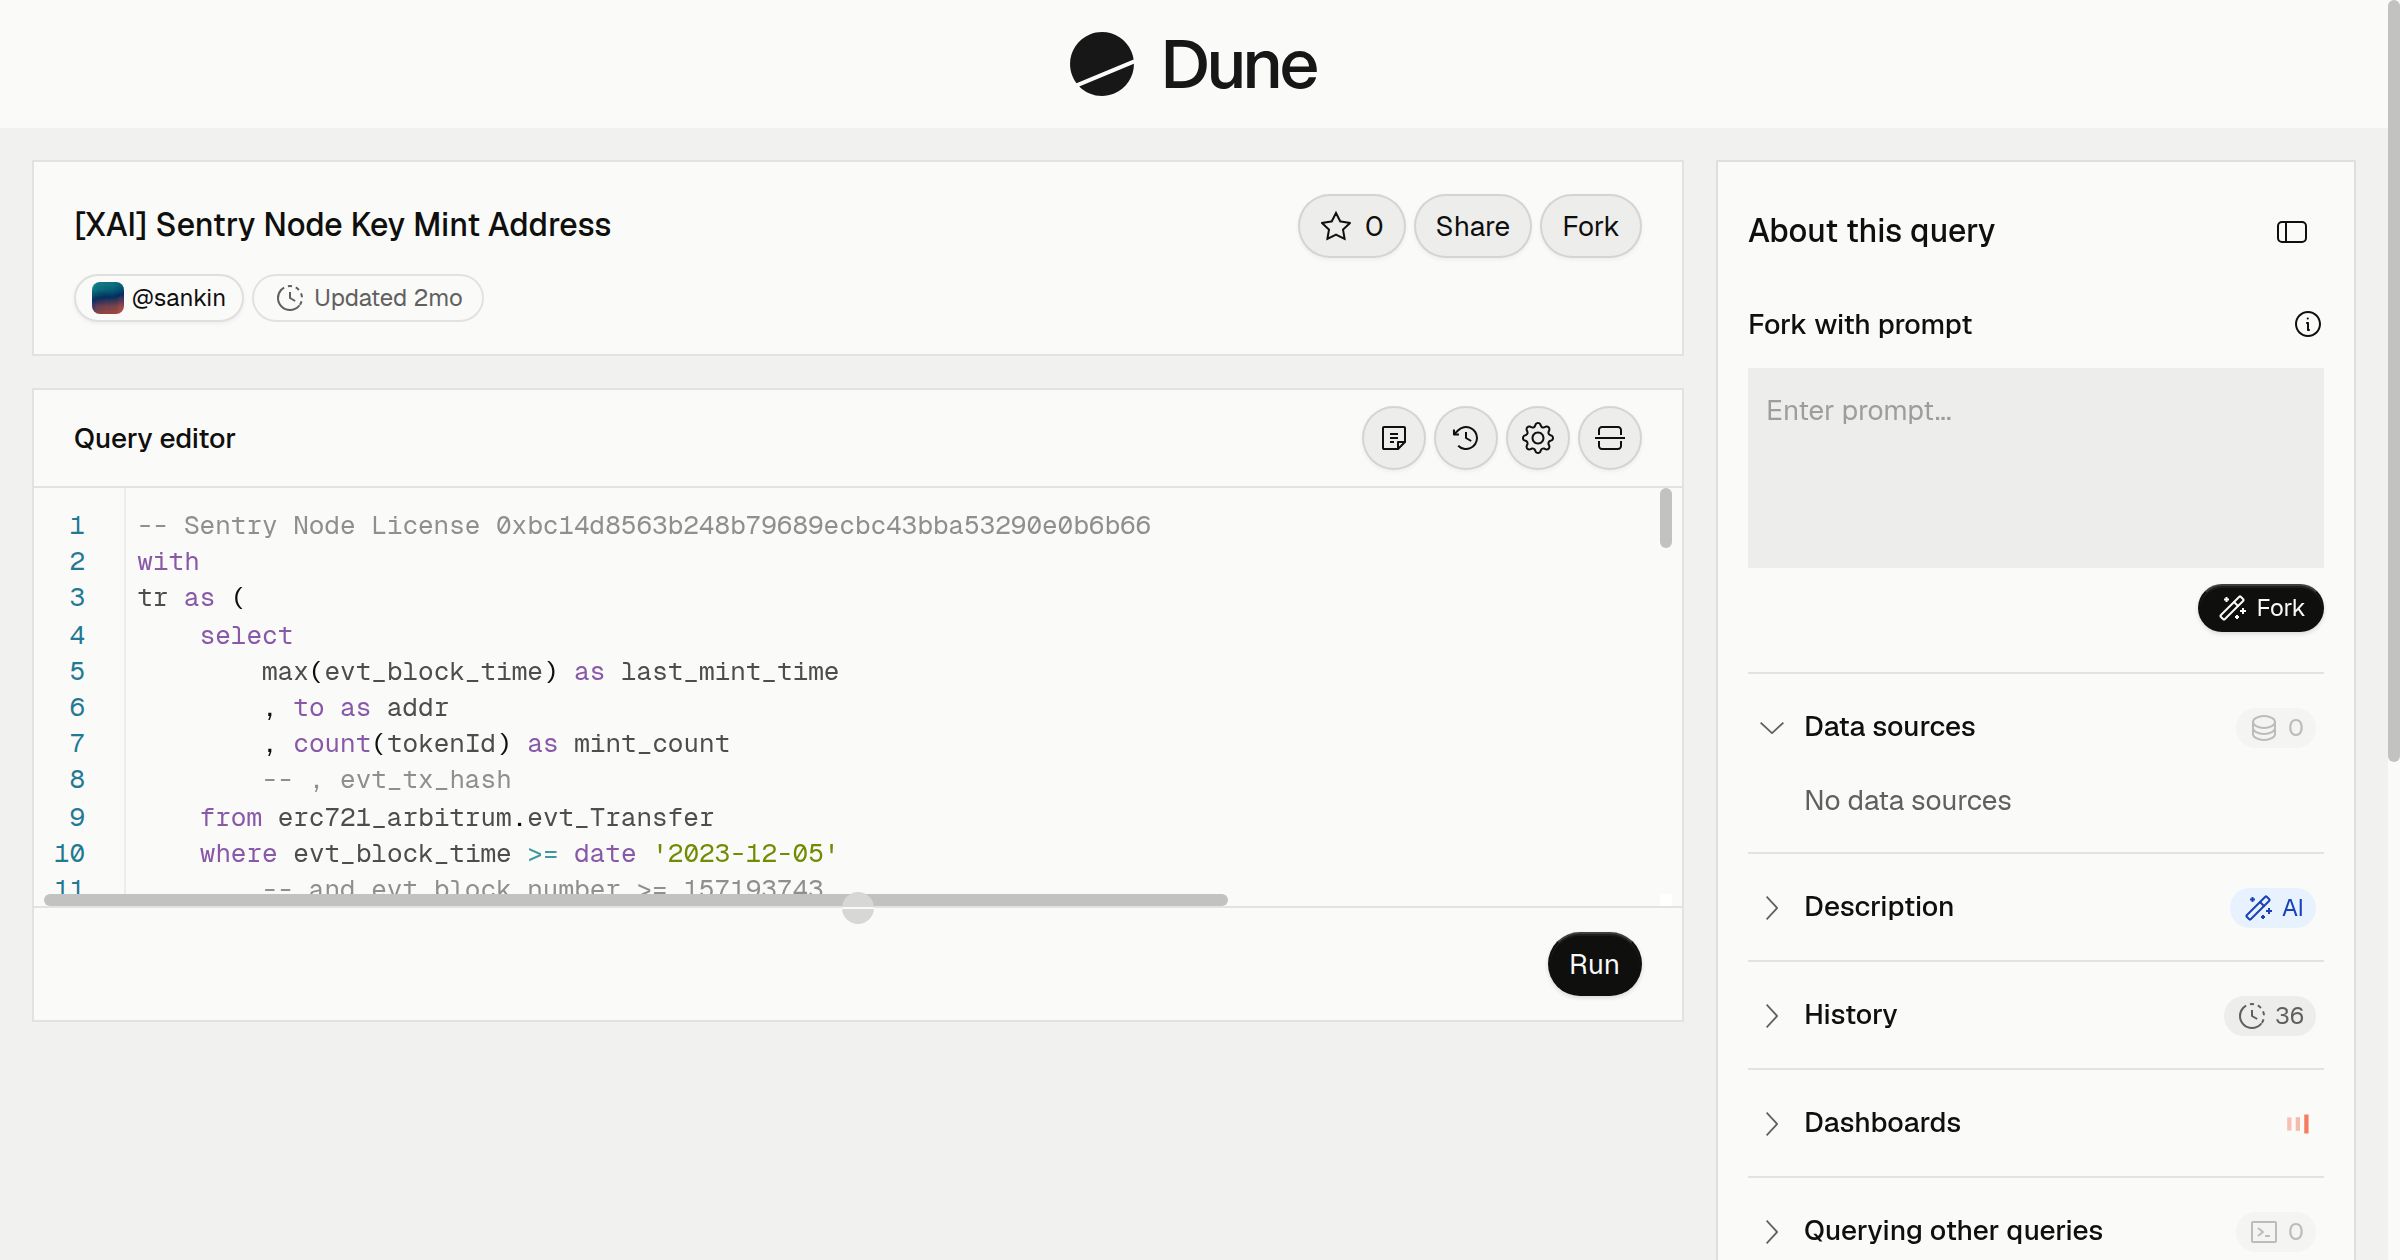Viewport: 2400px width, 1260px height.
Task: Click the AI description badge
Action: (x=2273, y=908)
